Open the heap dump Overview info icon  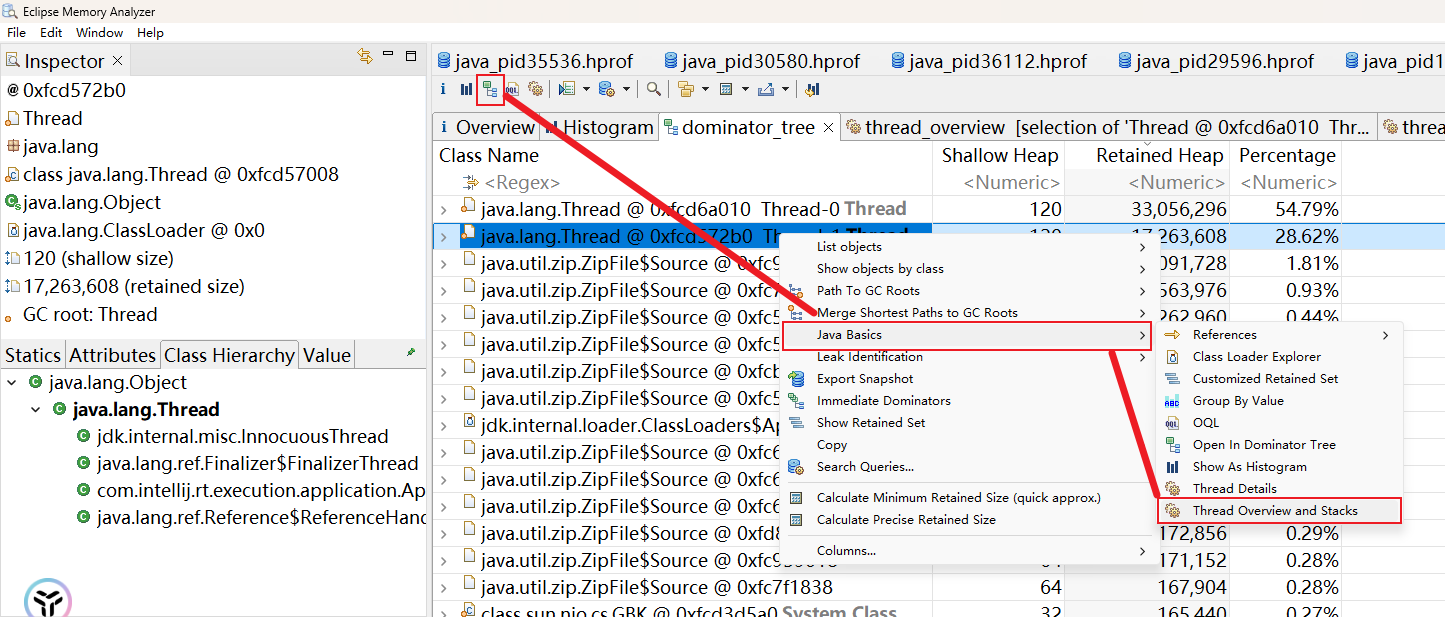[443, 89]
